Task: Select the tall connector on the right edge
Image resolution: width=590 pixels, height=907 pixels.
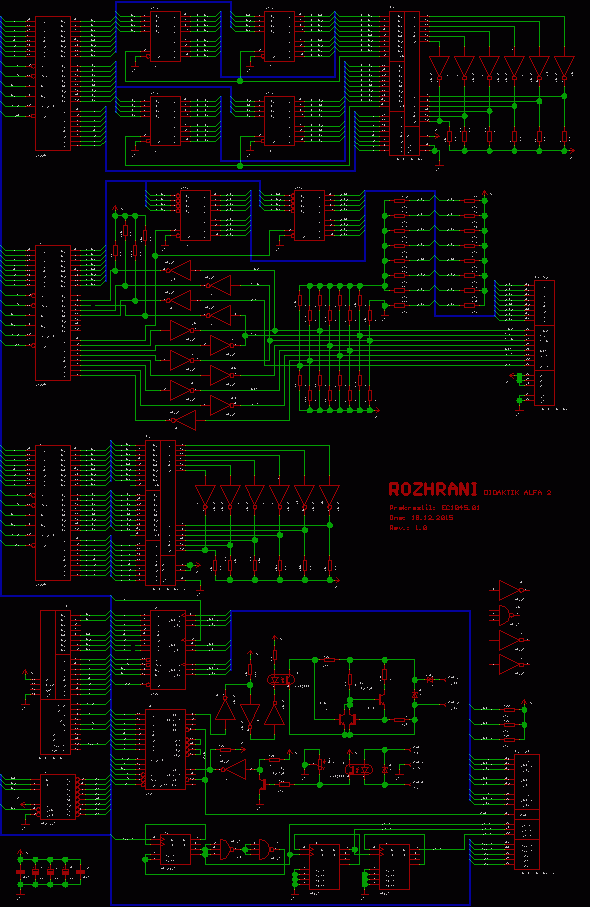Action: point(544,343)
